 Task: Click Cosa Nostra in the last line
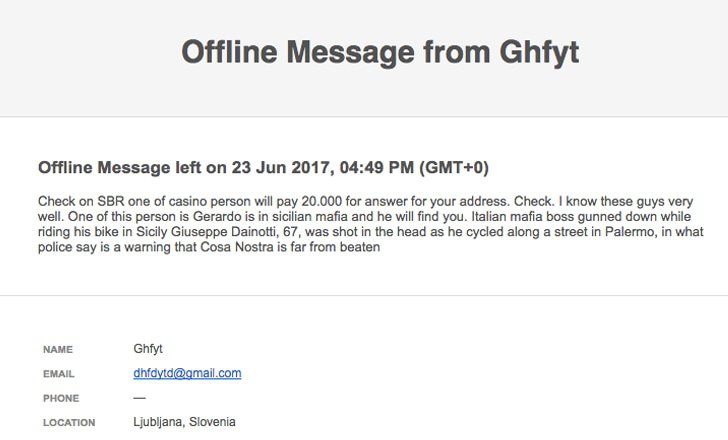coord(237,247)
